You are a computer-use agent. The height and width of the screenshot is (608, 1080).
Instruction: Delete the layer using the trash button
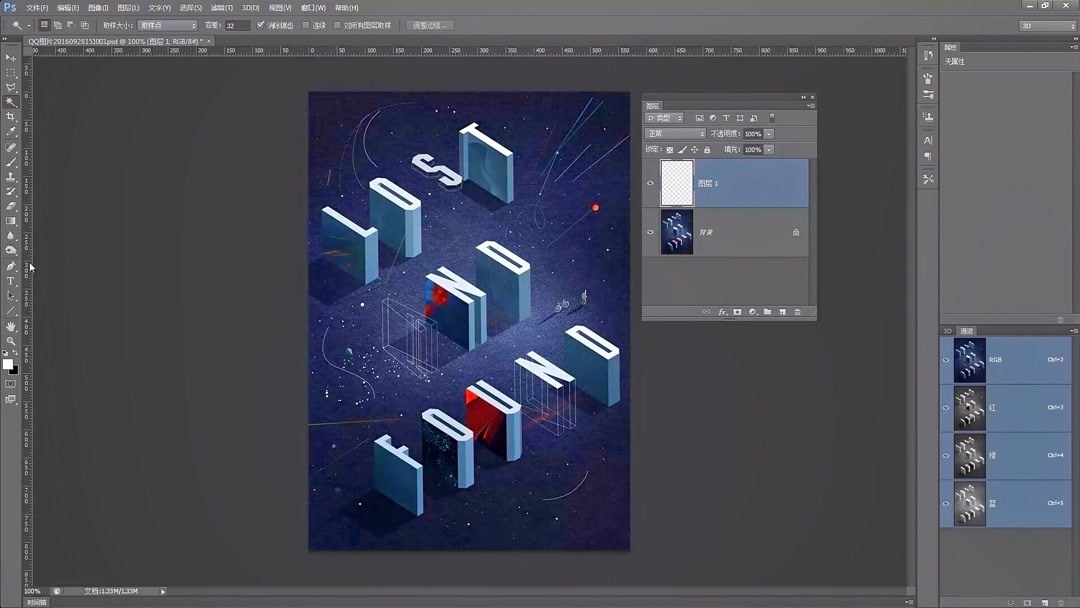pyautogui.click(x=798, y=313)
